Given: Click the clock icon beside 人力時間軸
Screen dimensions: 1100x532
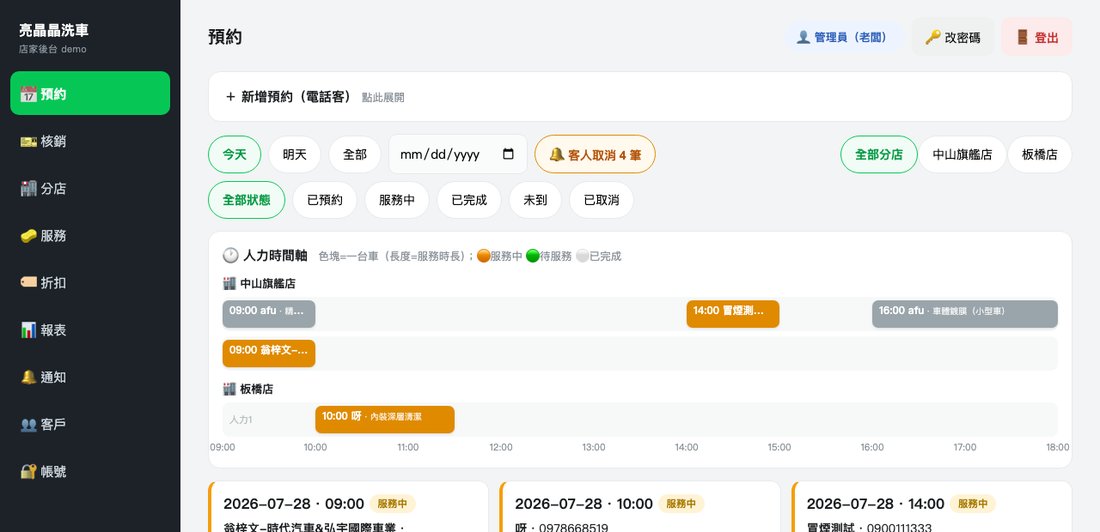Looking at the screenshot, I should 230,255.
